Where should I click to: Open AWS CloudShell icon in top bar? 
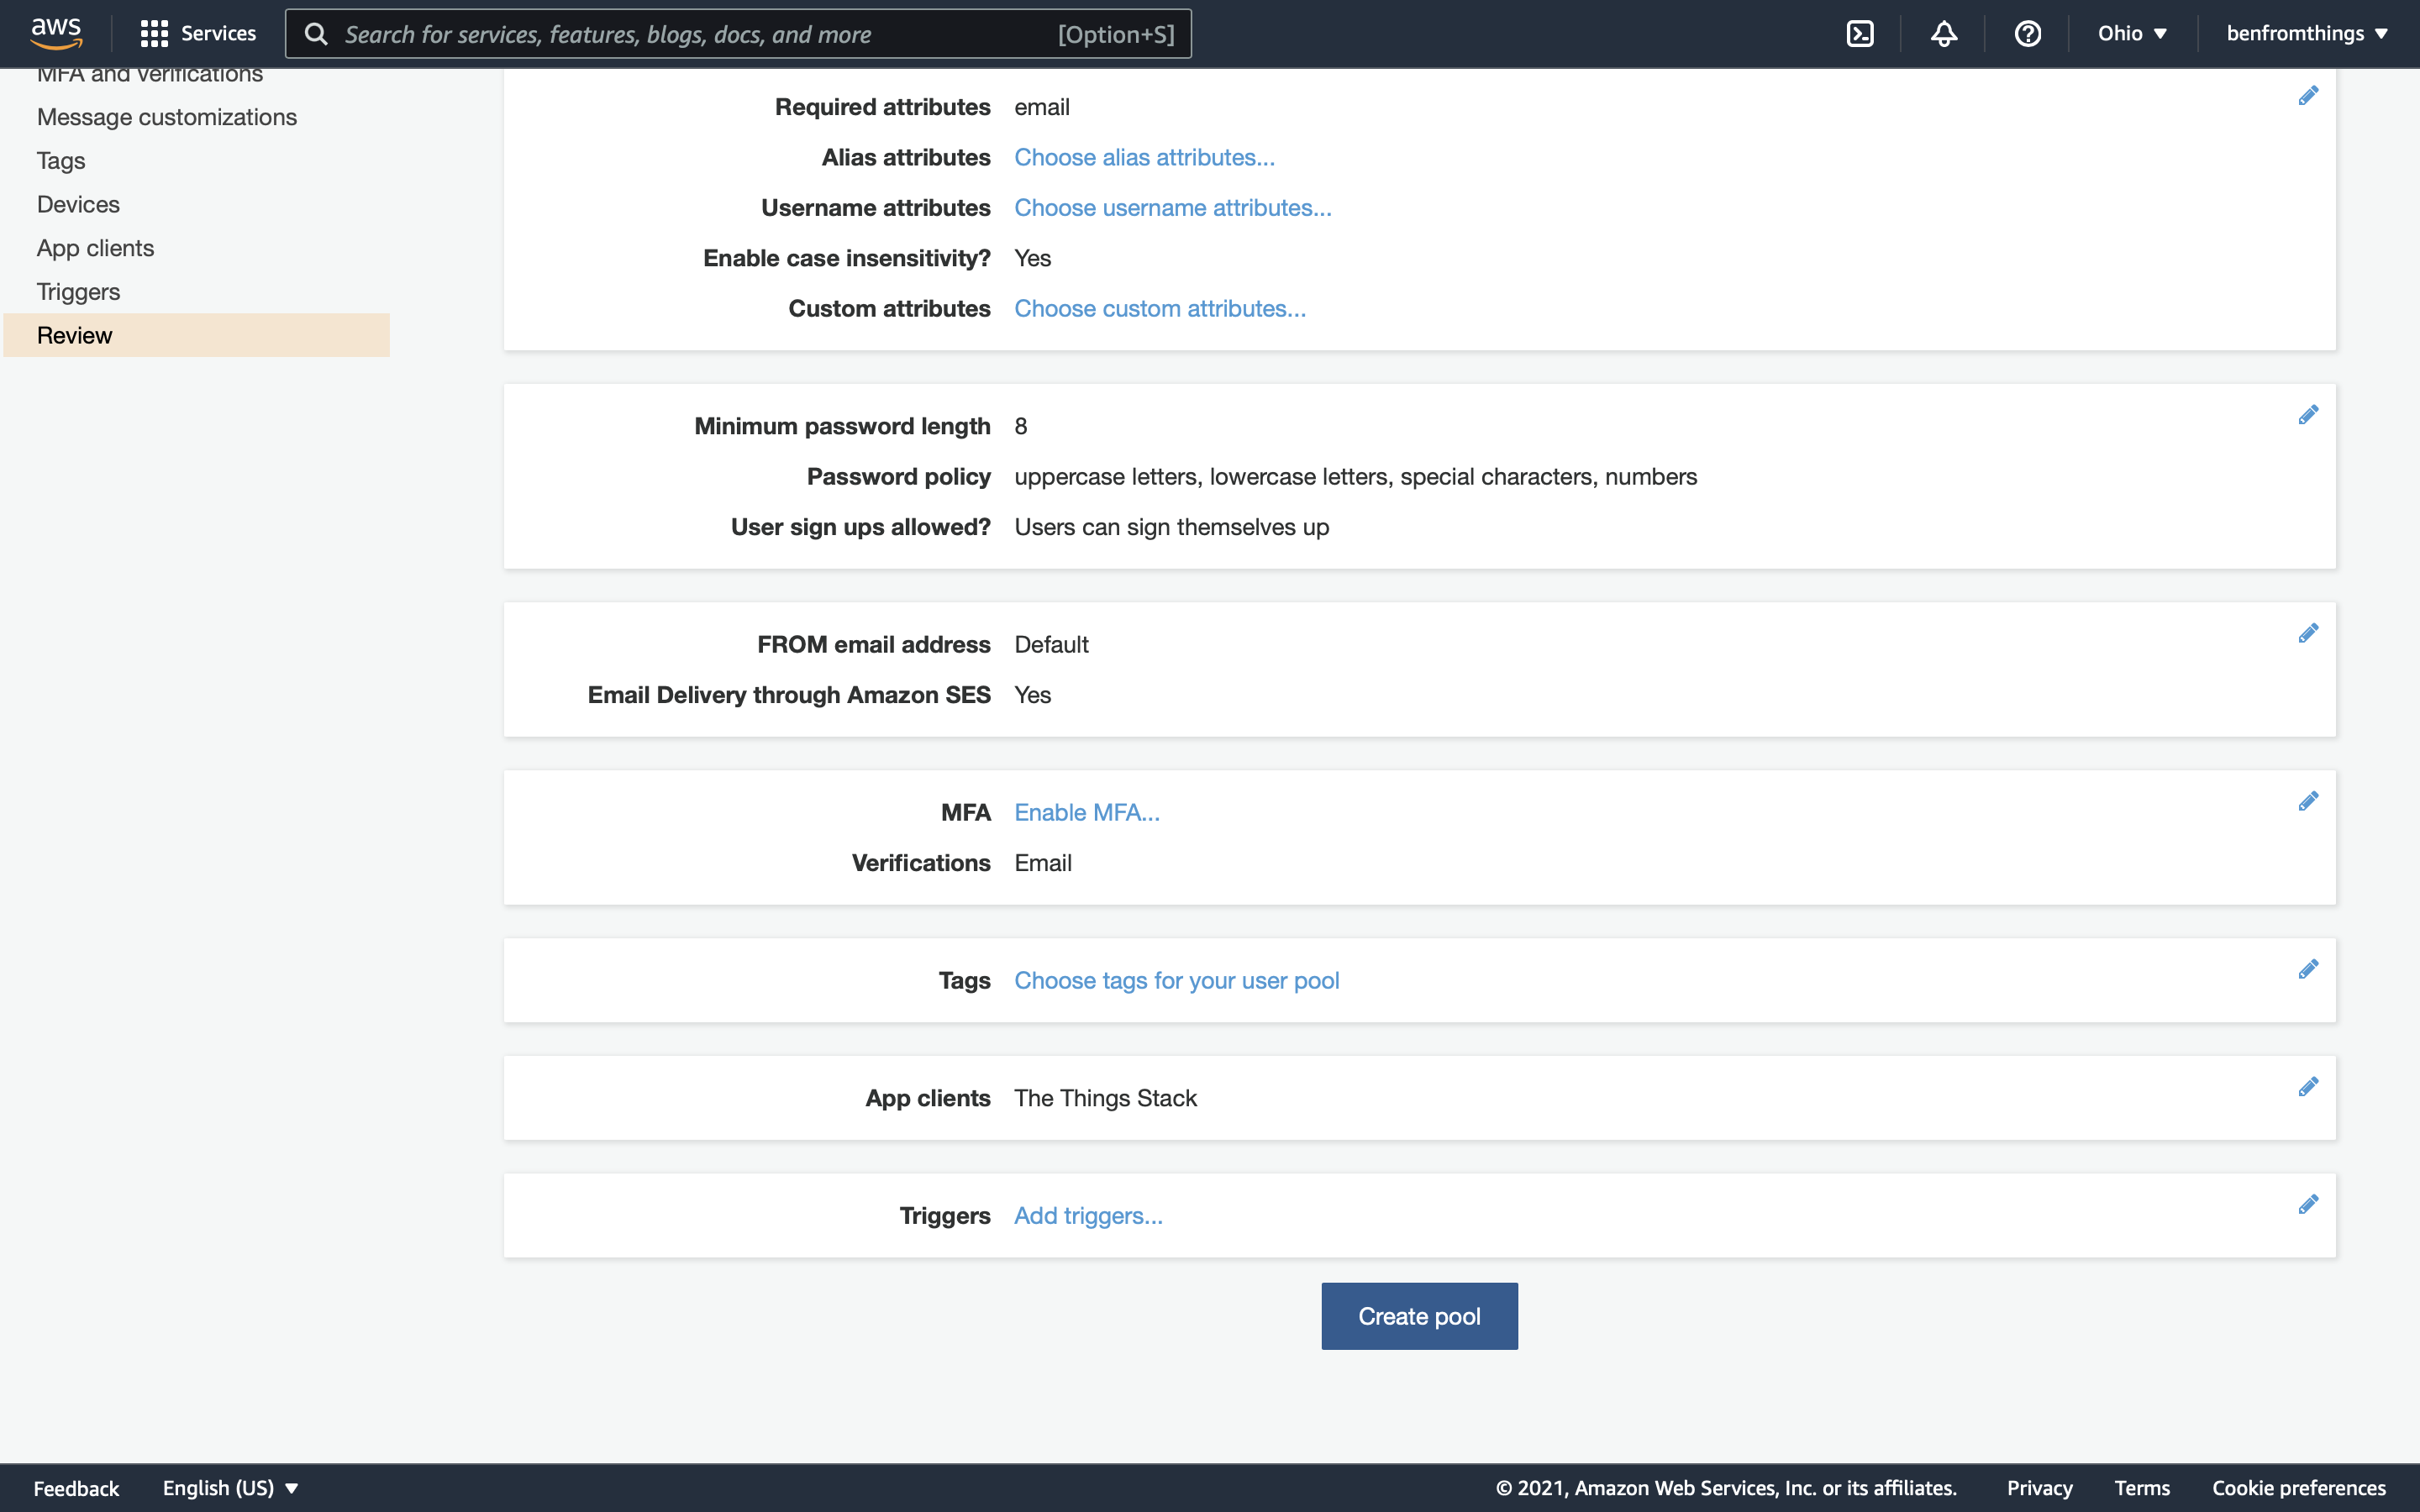pyautogui.click(x=1859, y=34)
